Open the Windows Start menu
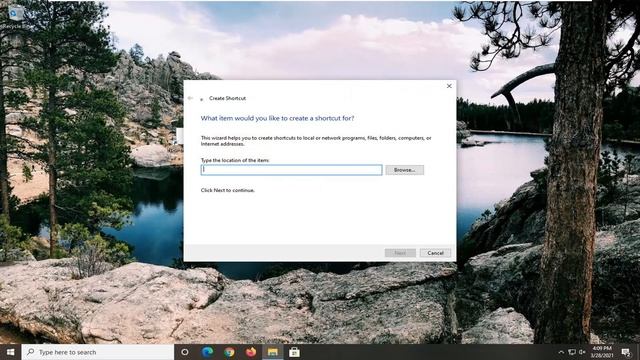This screenshot has width=640, height=360. 11,352
